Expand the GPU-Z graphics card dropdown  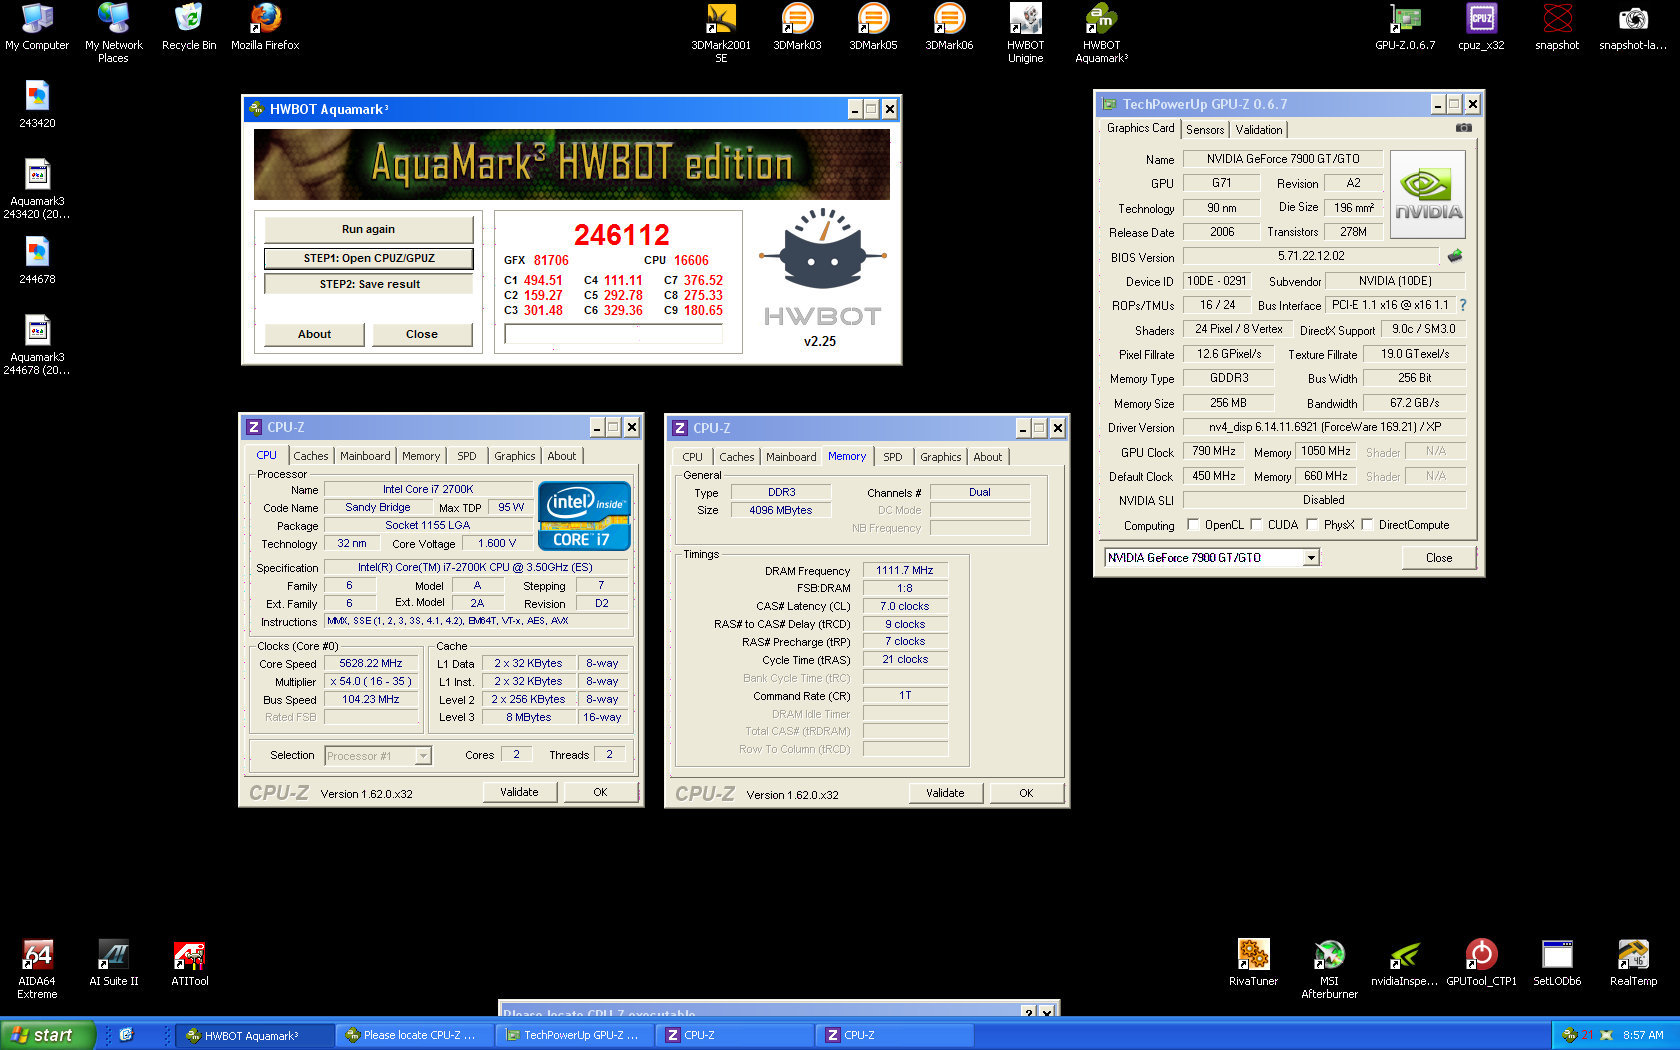pos(1310,558)
